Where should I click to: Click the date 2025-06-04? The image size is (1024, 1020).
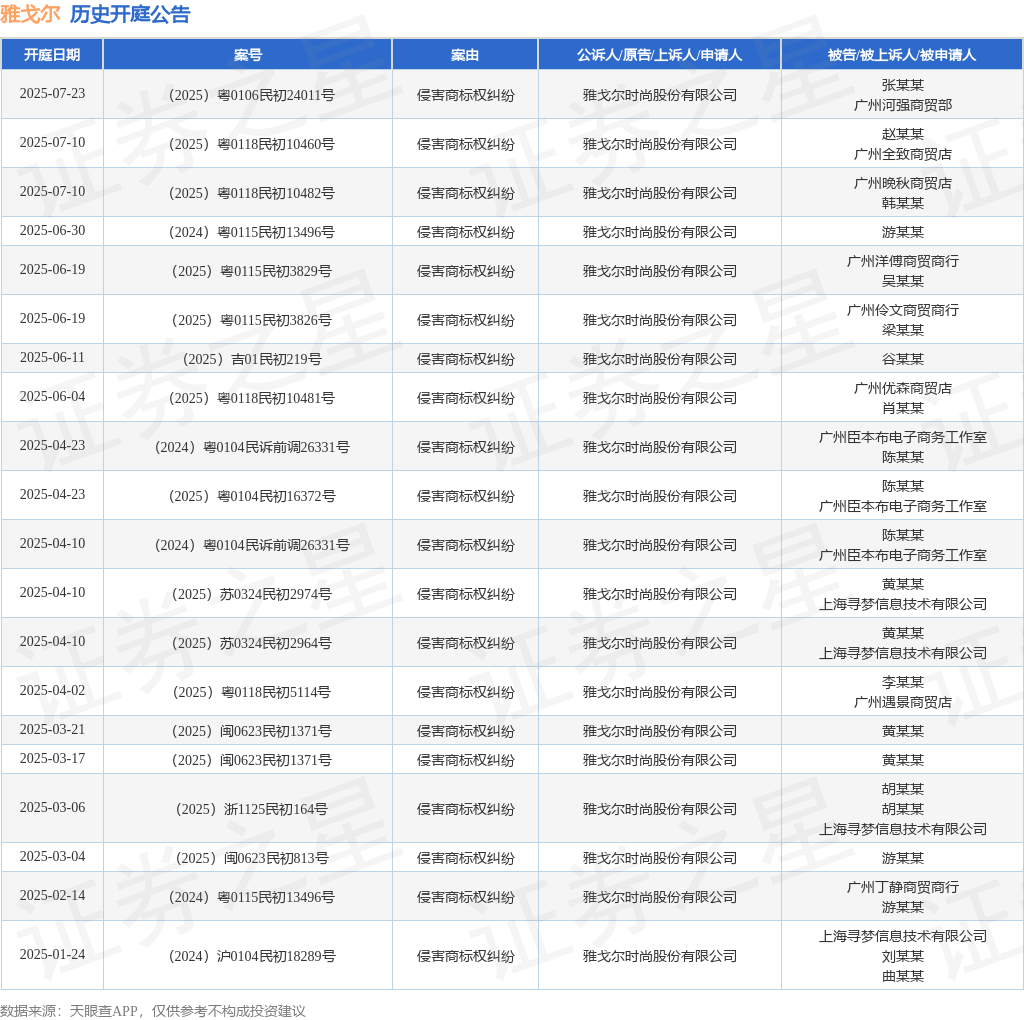(52, 396)
